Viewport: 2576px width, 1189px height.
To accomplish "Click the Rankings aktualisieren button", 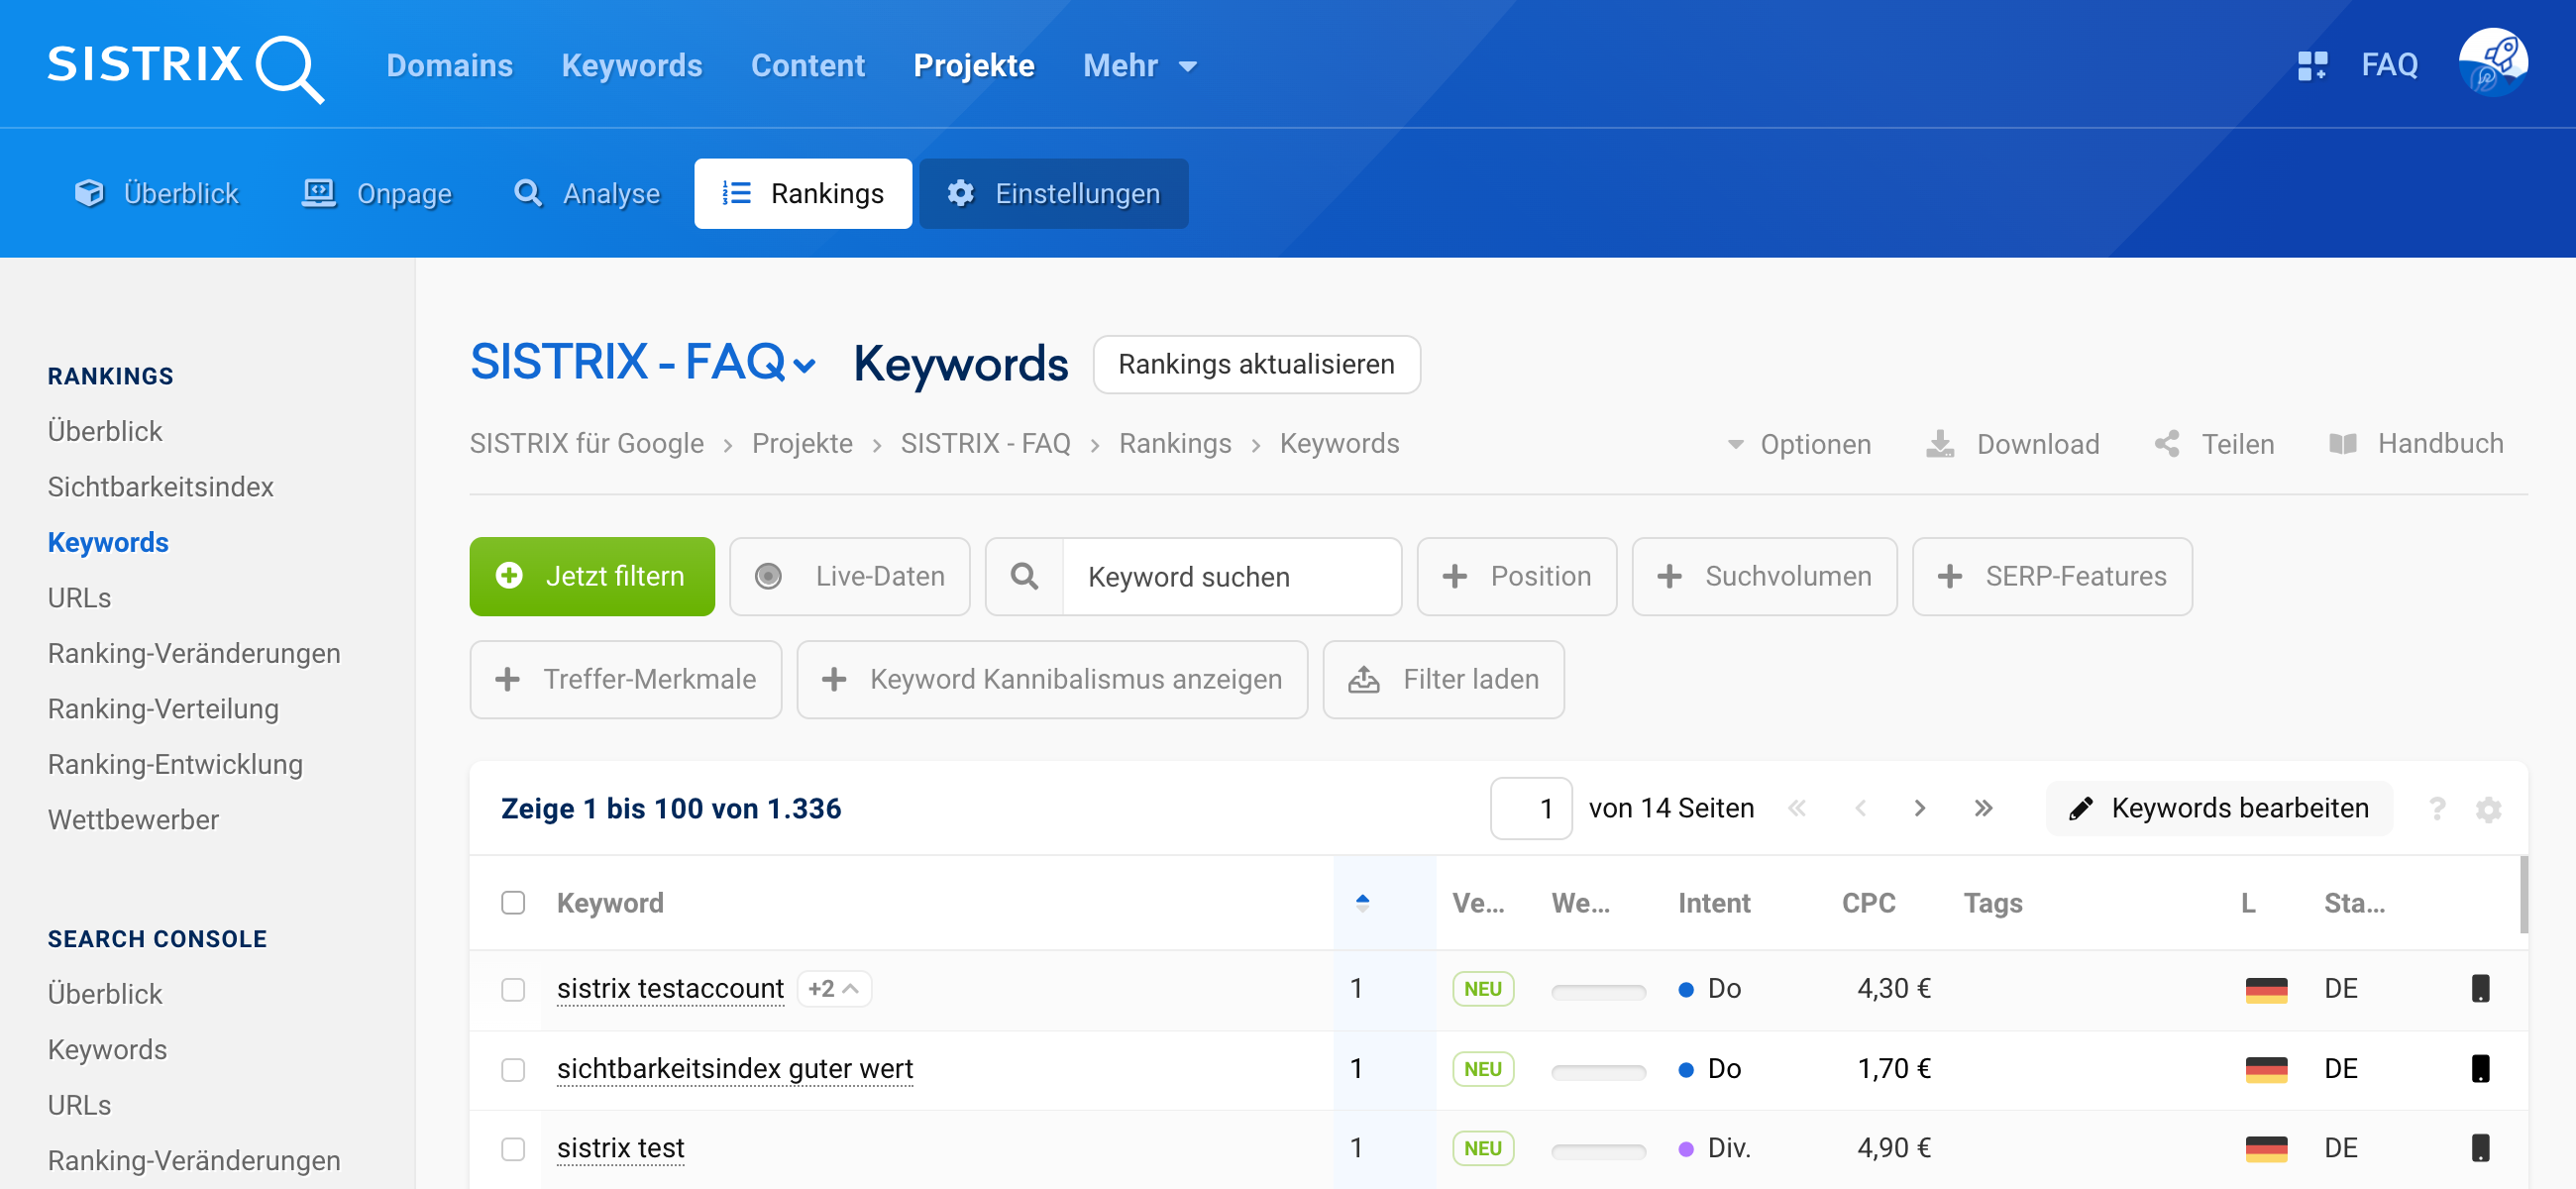I will click(1256, 364).
